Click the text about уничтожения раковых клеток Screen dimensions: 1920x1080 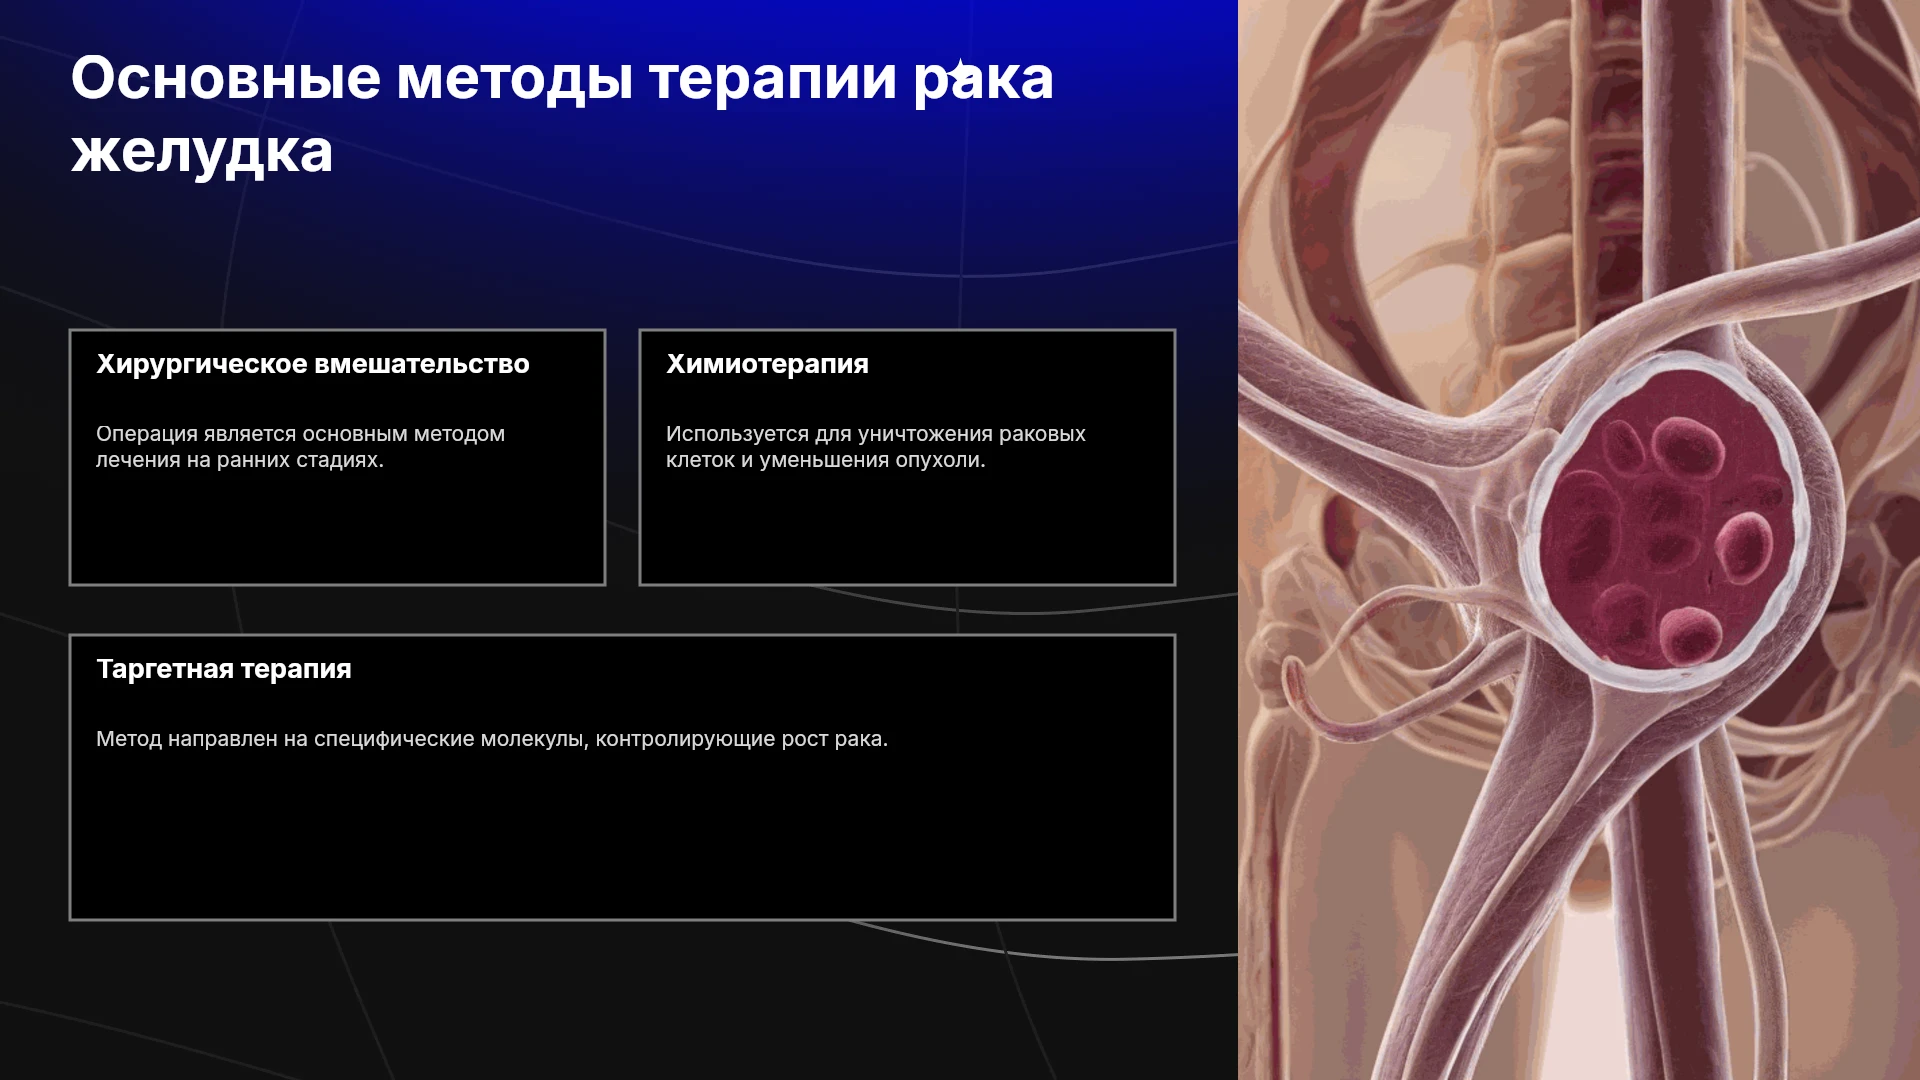coord(875,447)
